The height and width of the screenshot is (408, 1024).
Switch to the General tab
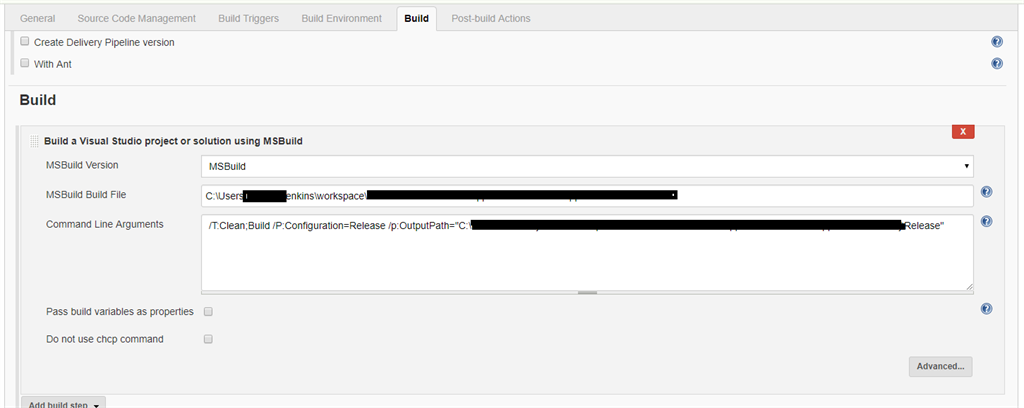(x=38, y=18)
